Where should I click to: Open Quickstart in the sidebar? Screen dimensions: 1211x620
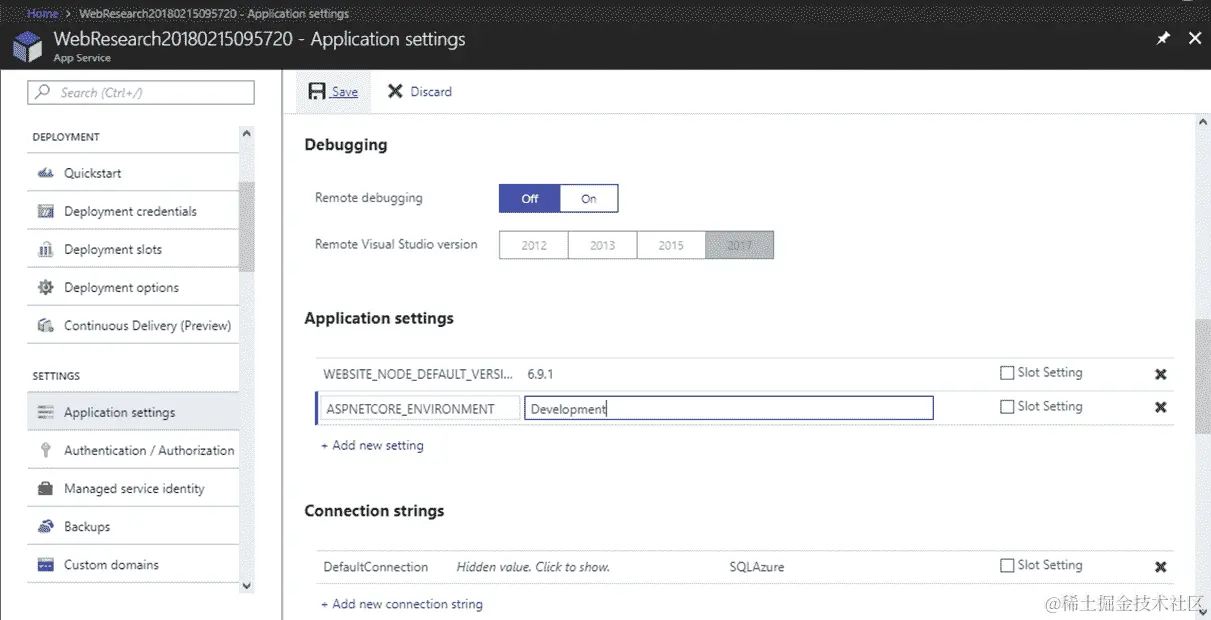133,173
